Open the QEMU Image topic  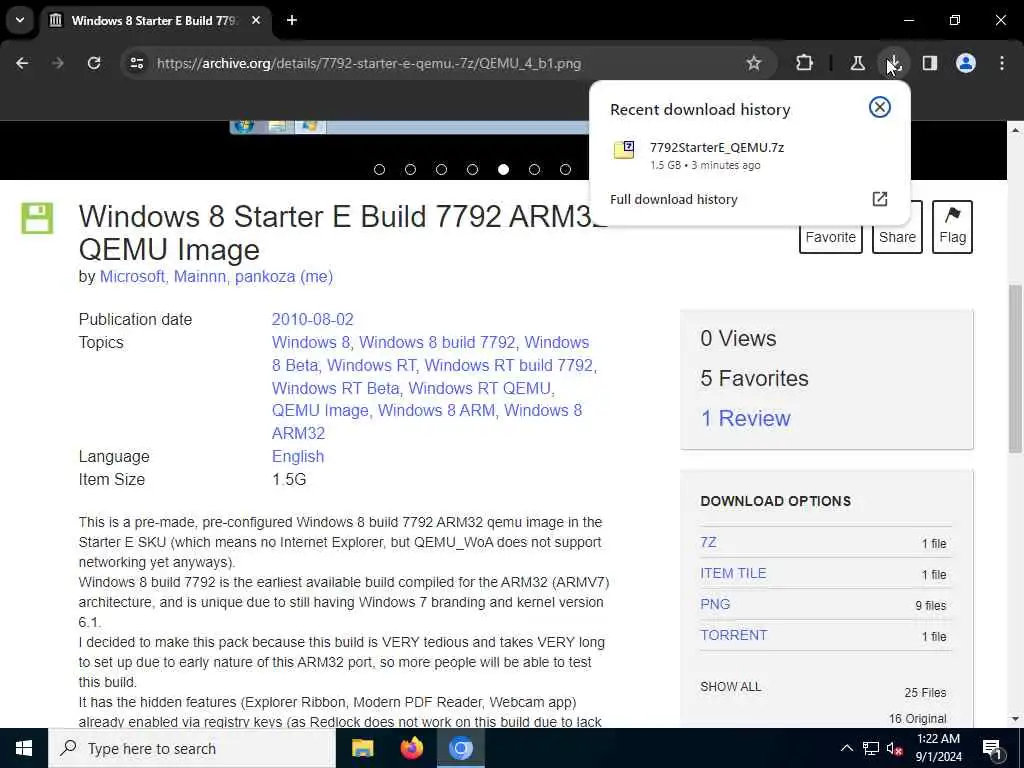(320, 411)
